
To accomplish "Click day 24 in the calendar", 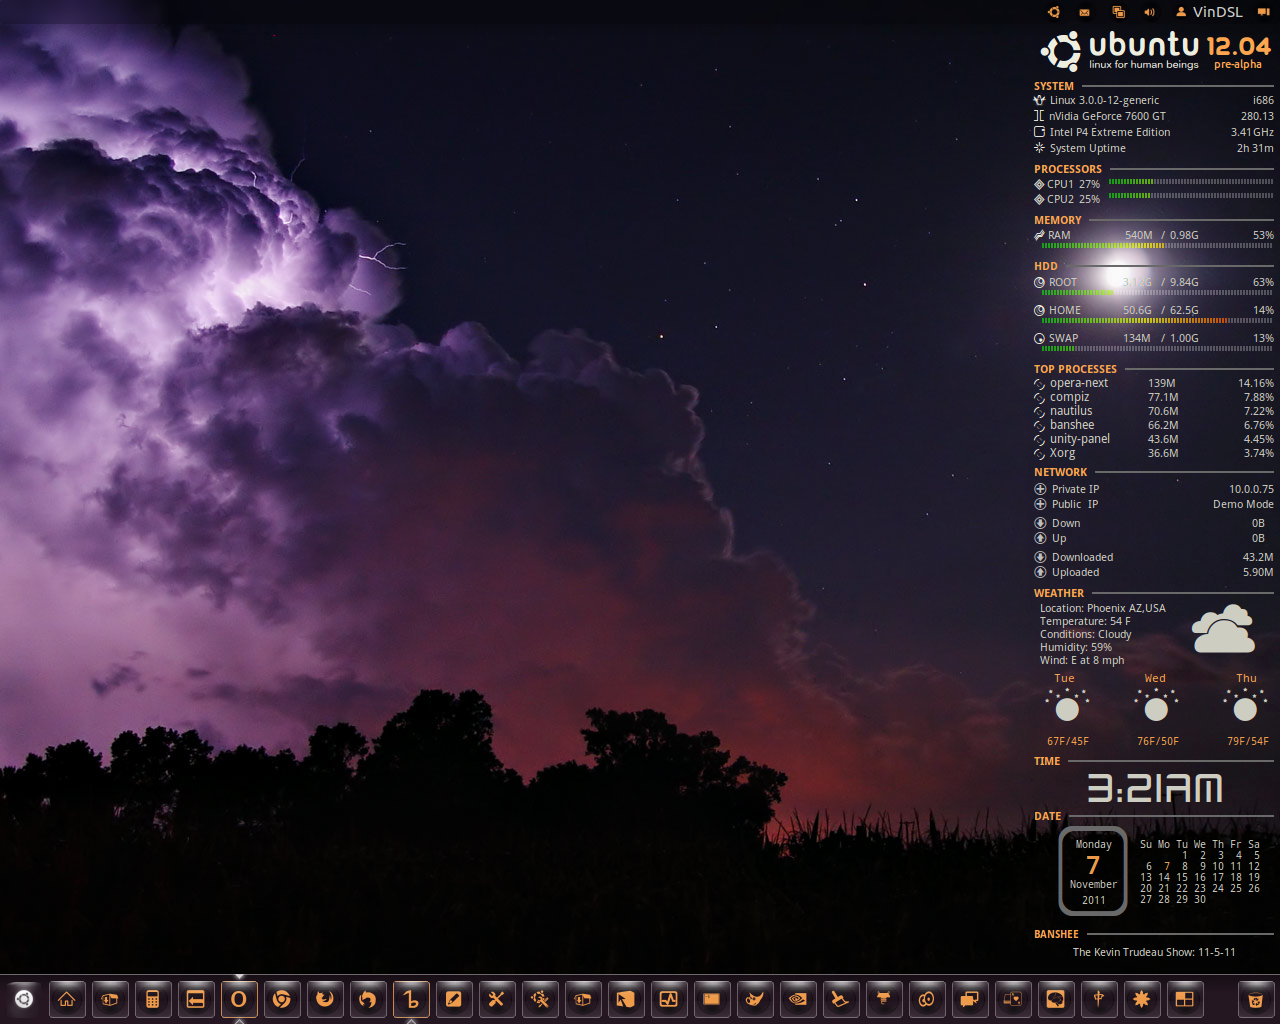I will pos(1218,888).
